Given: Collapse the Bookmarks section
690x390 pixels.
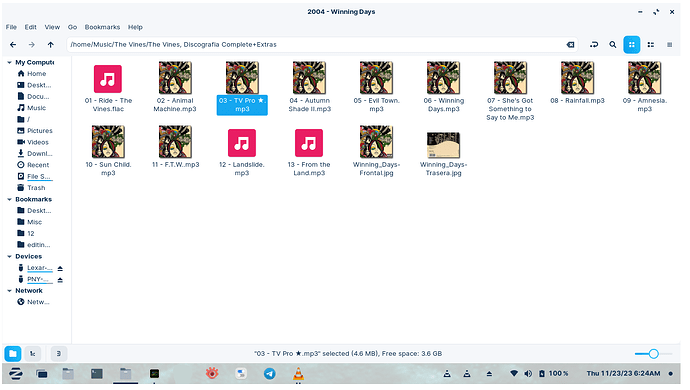Looking at the screenshot, I should tap(9, 199).
